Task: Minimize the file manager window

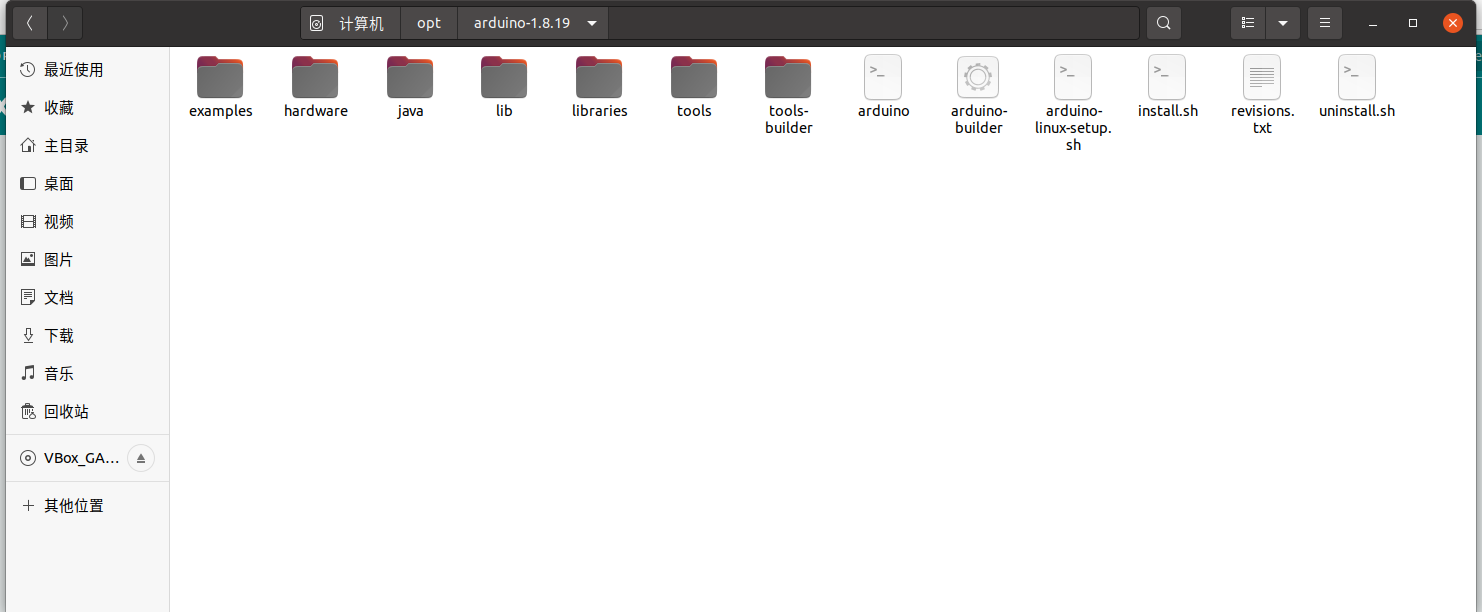Action: 1374,23
